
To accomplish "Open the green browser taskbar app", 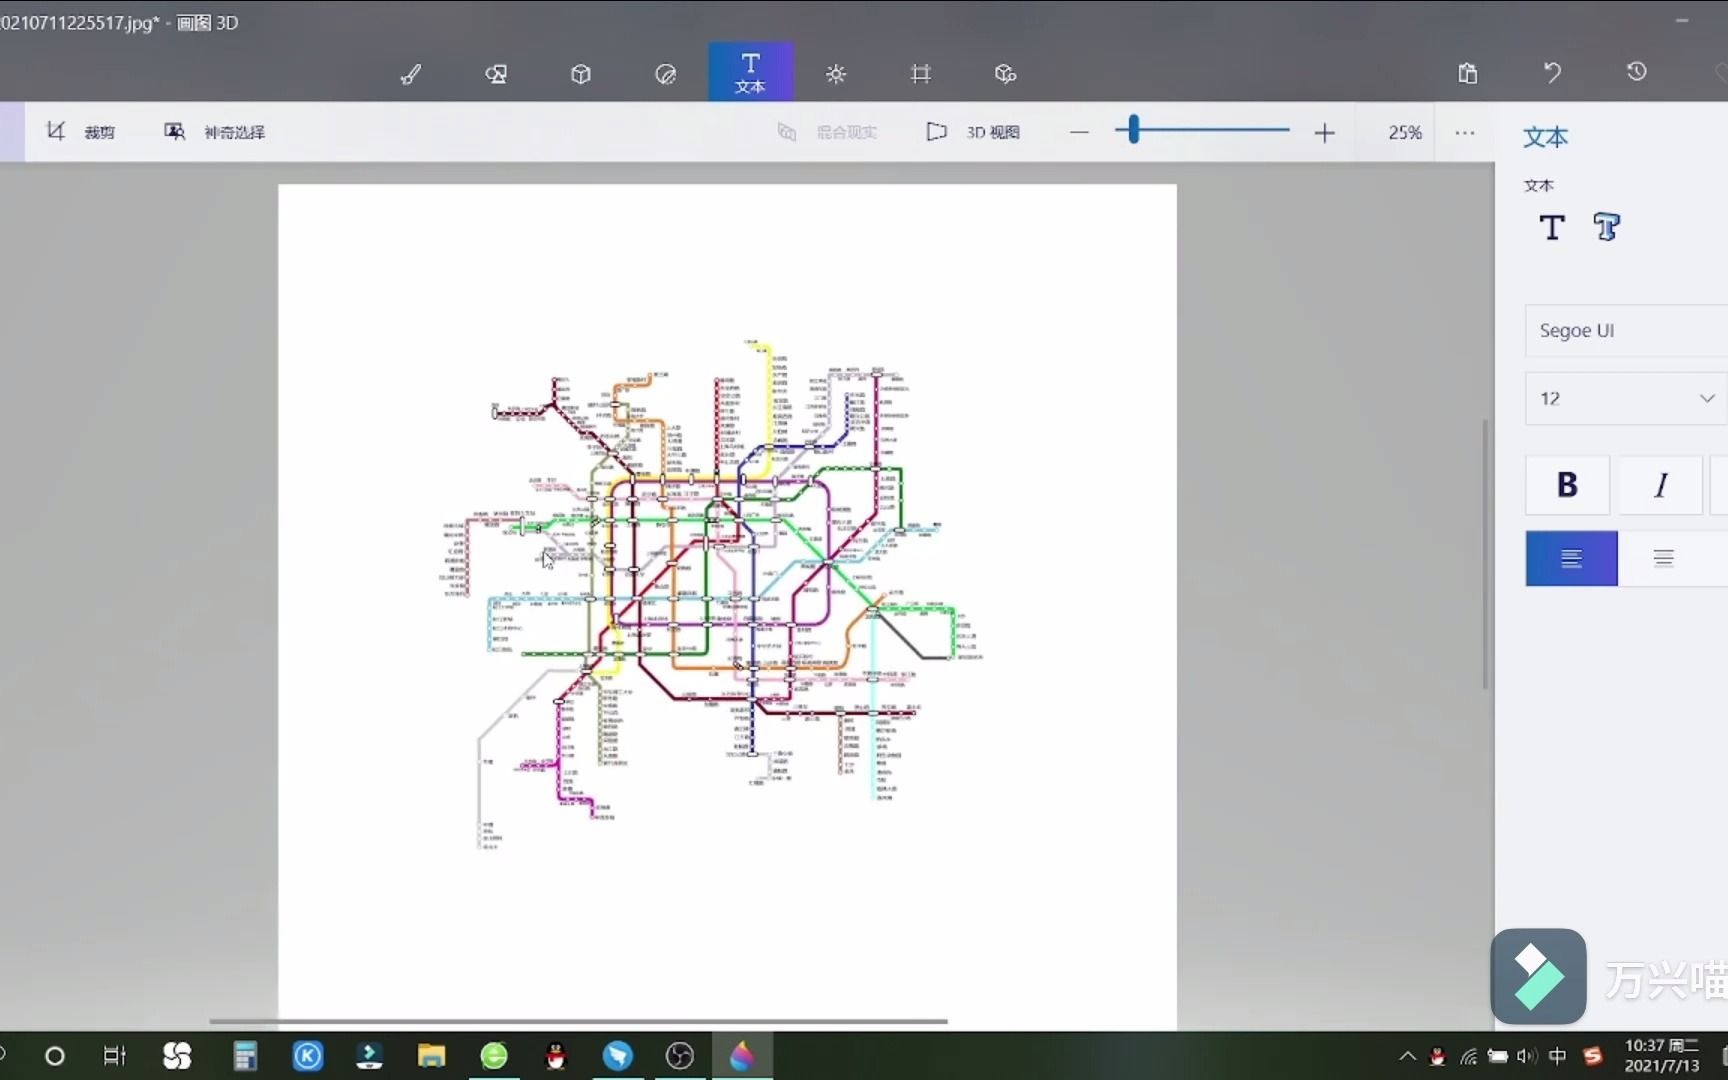I will [494, 1056].
